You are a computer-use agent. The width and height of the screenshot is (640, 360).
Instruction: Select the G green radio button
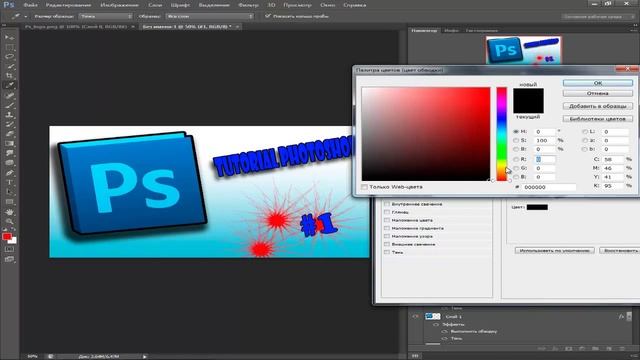pyautogui.click(x=516, y=168)
